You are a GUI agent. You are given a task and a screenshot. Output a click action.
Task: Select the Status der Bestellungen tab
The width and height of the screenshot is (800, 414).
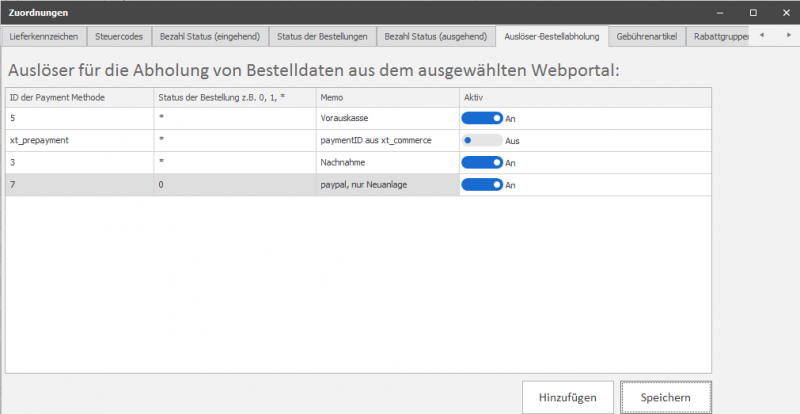[x=323, y=36]
